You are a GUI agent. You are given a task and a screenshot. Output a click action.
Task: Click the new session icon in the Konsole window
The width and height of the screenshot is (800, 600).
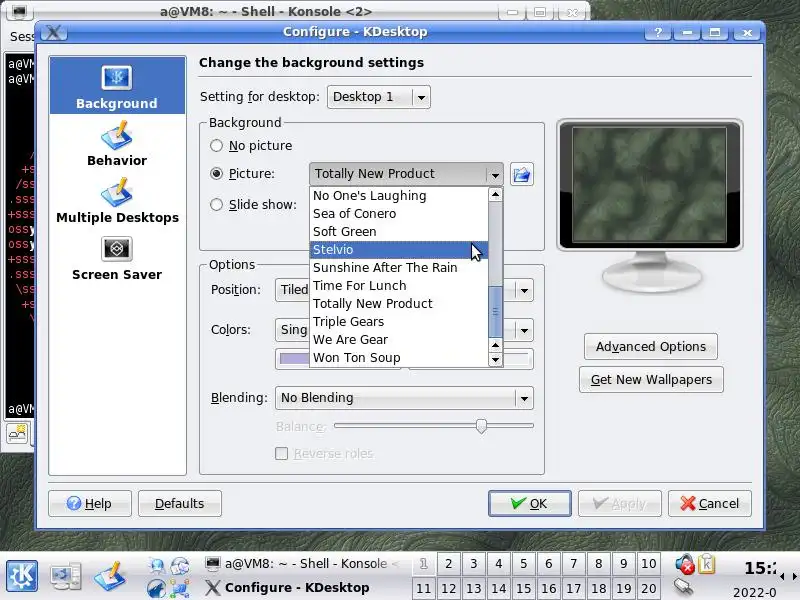pyautogui.click(x=17, y=434)
